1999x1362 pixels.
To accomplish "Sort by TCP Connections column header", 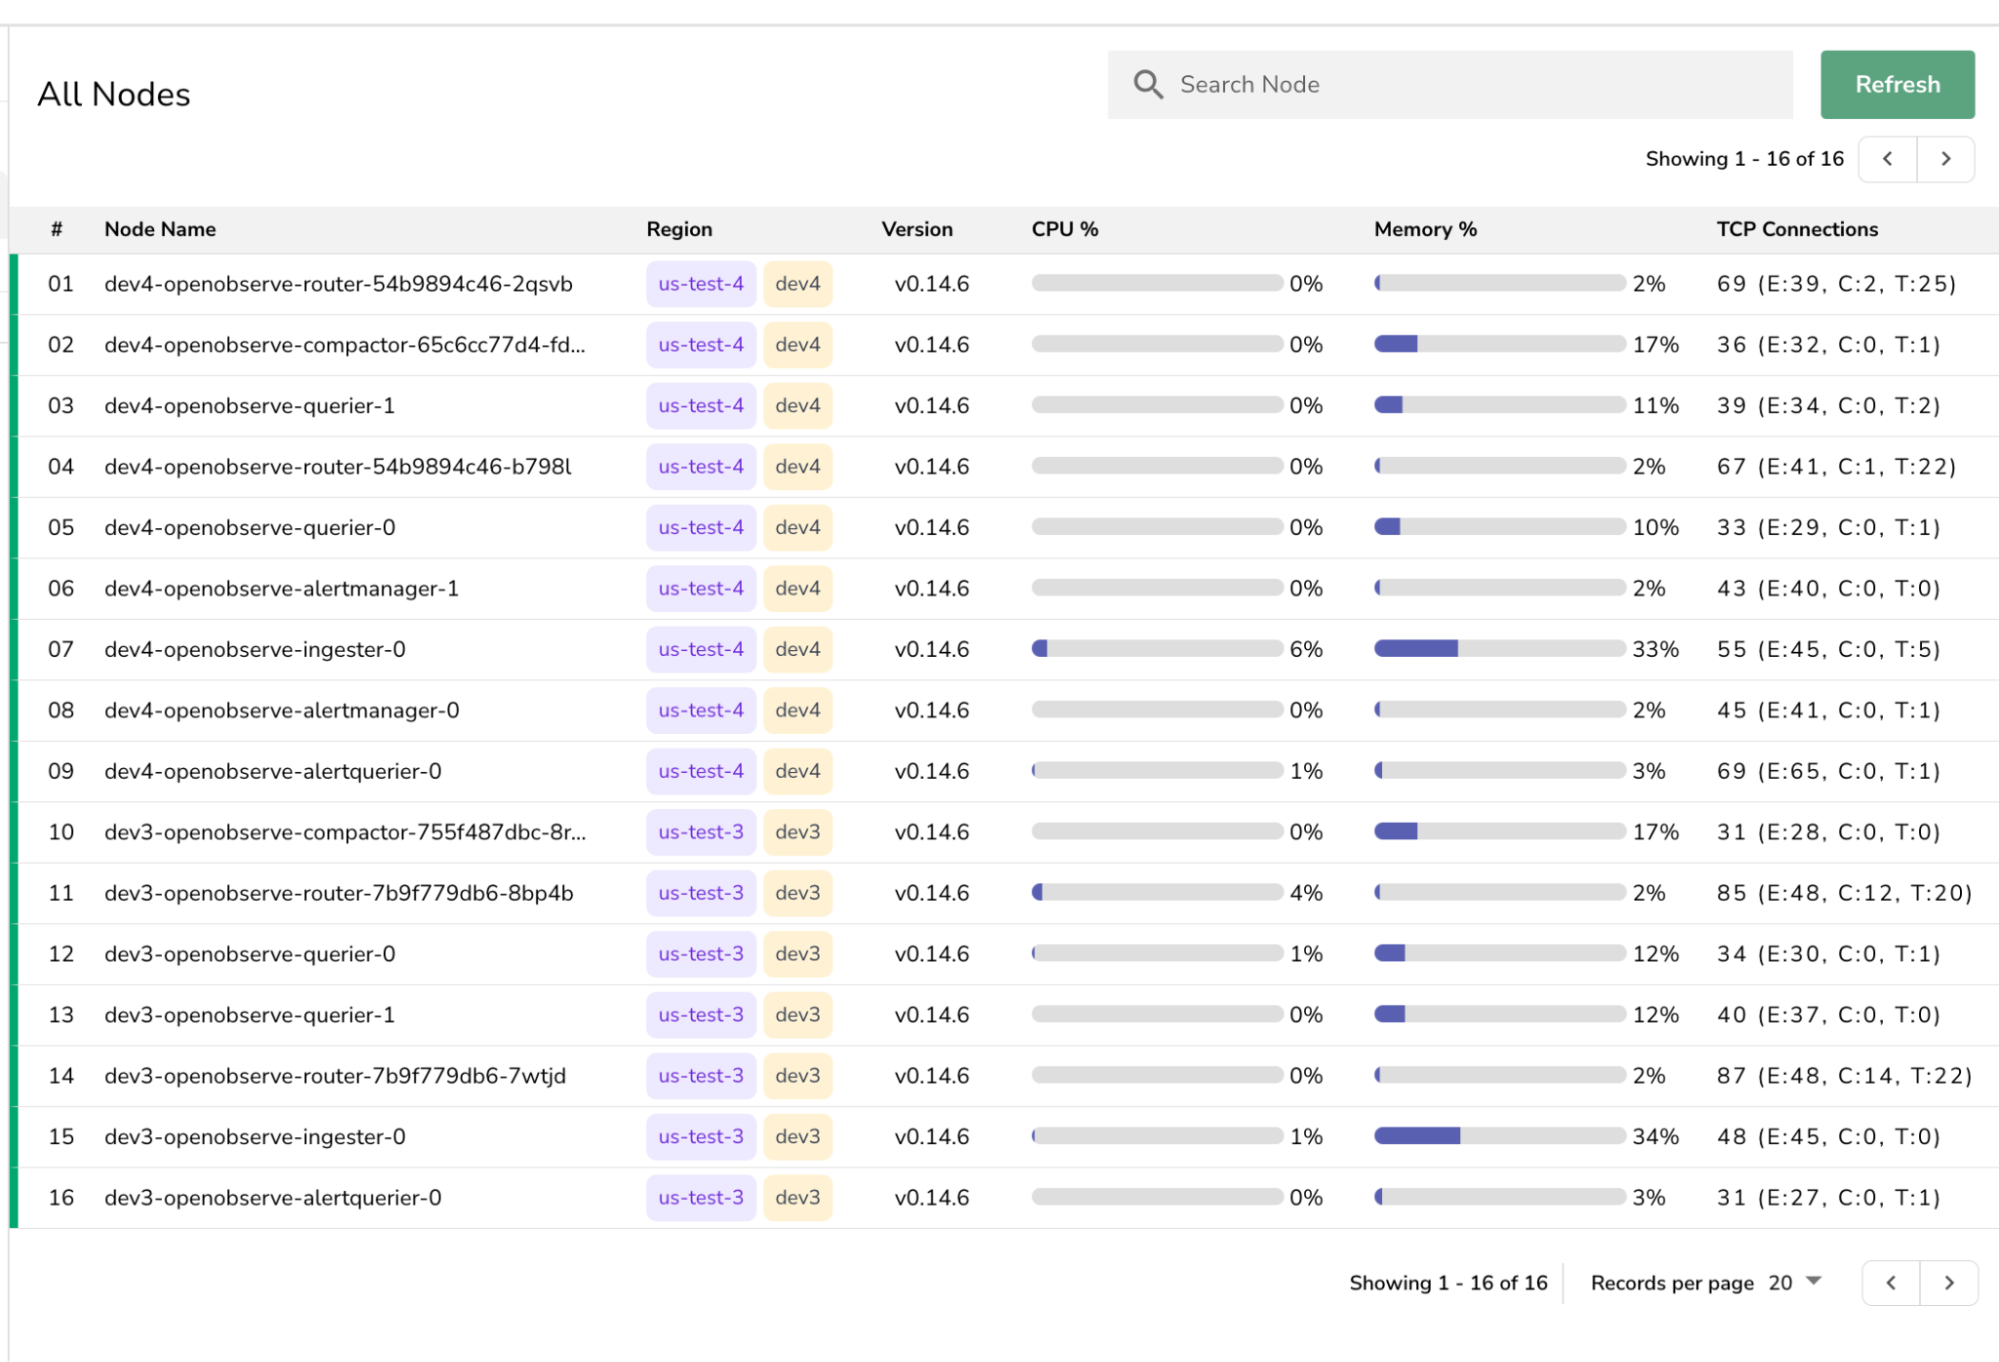I will (1796, 229).
